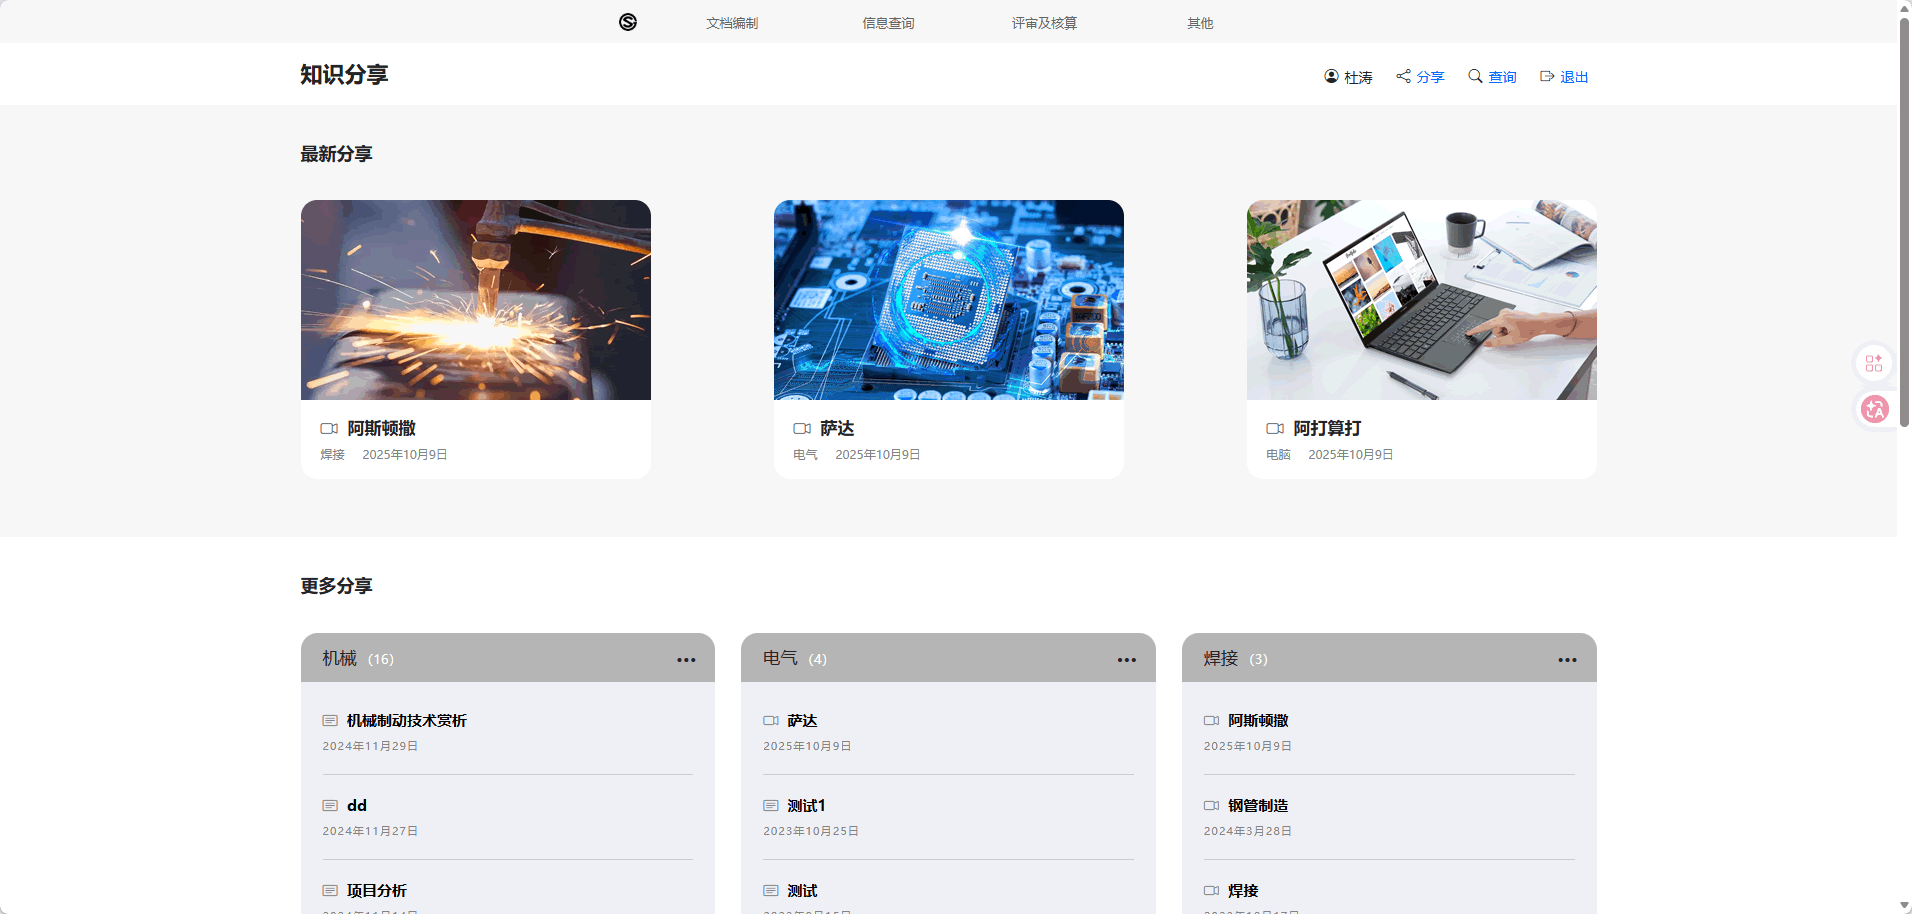Click the 2024年11月29日 date text
1912x914 pixels.
coord(370,746)
